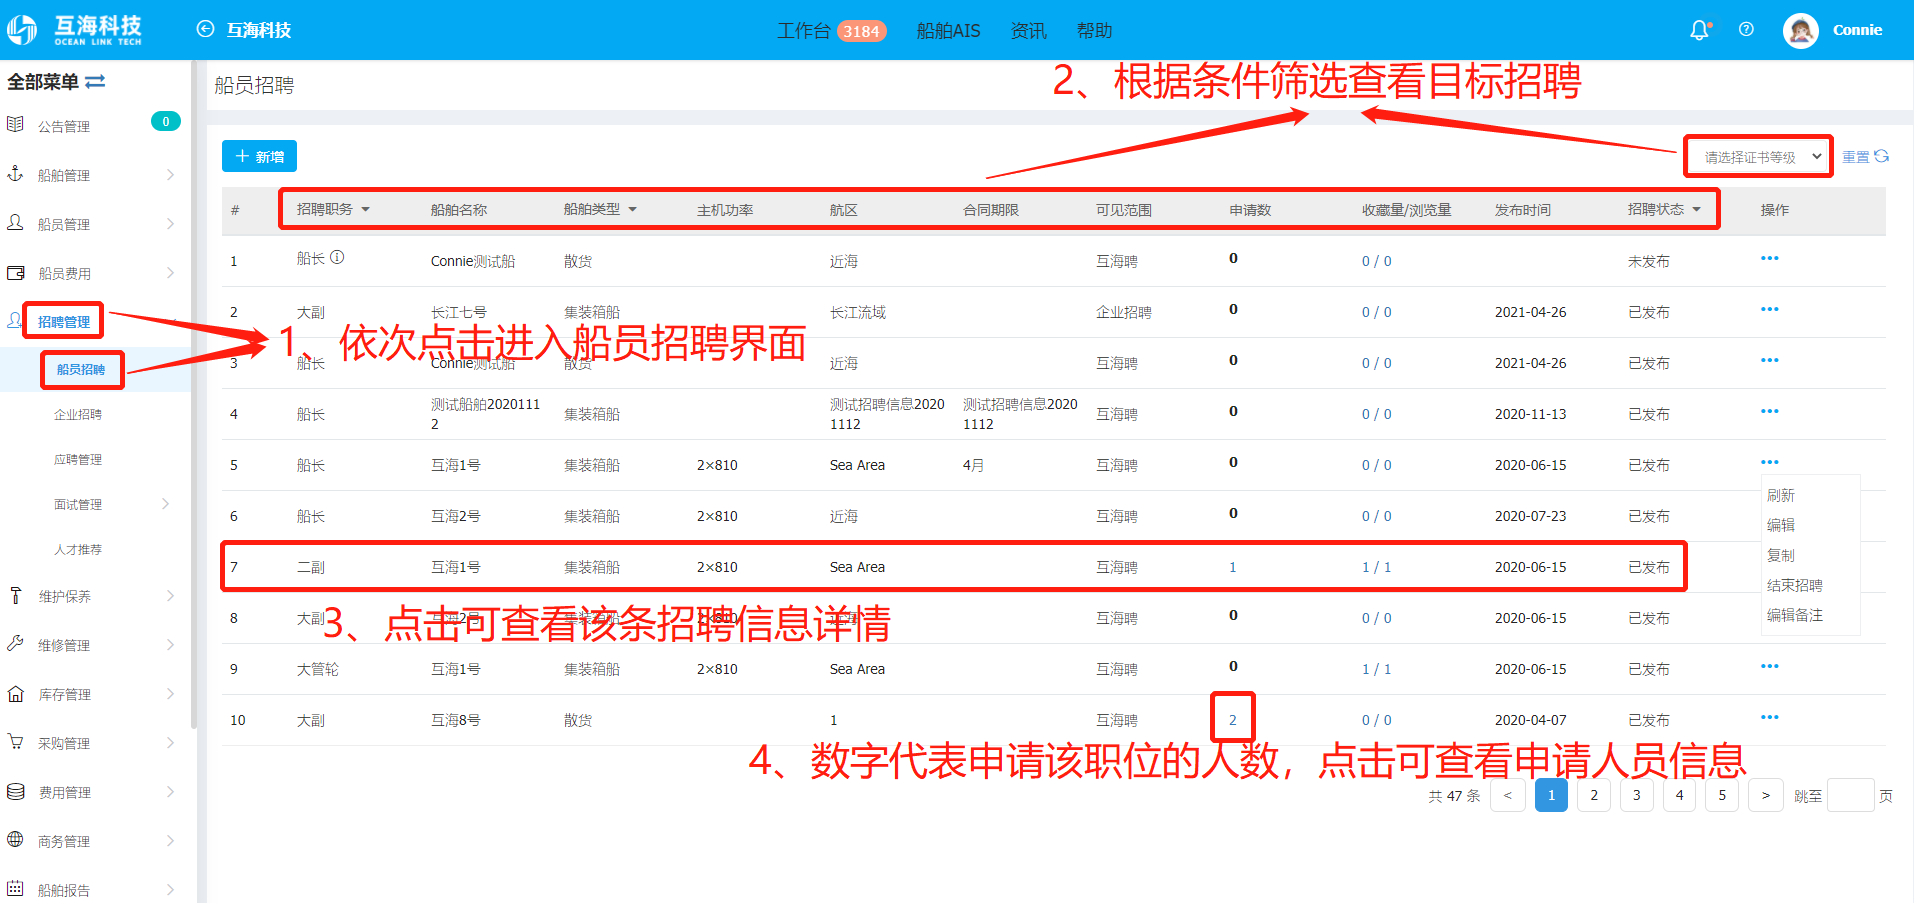Click application count 1 in 二副 row
1914x903 pixels.
coord(1232,567)
